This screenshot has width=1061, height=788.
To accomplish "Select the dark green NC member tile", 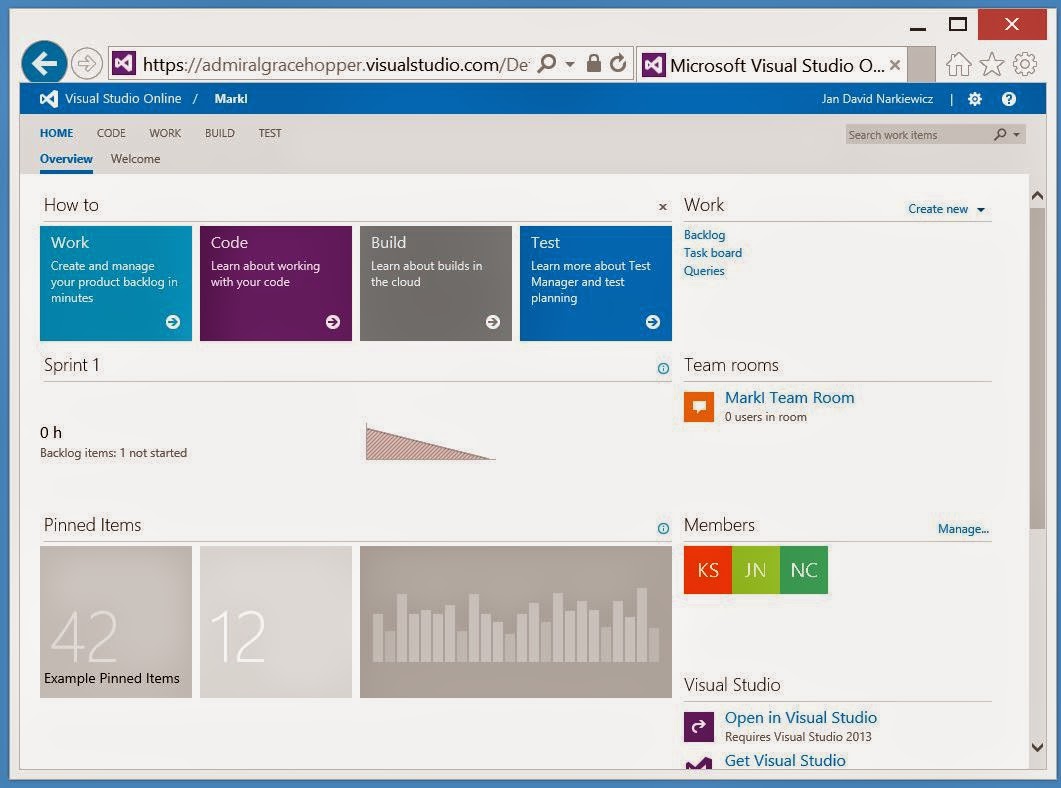I will (804, 570).
